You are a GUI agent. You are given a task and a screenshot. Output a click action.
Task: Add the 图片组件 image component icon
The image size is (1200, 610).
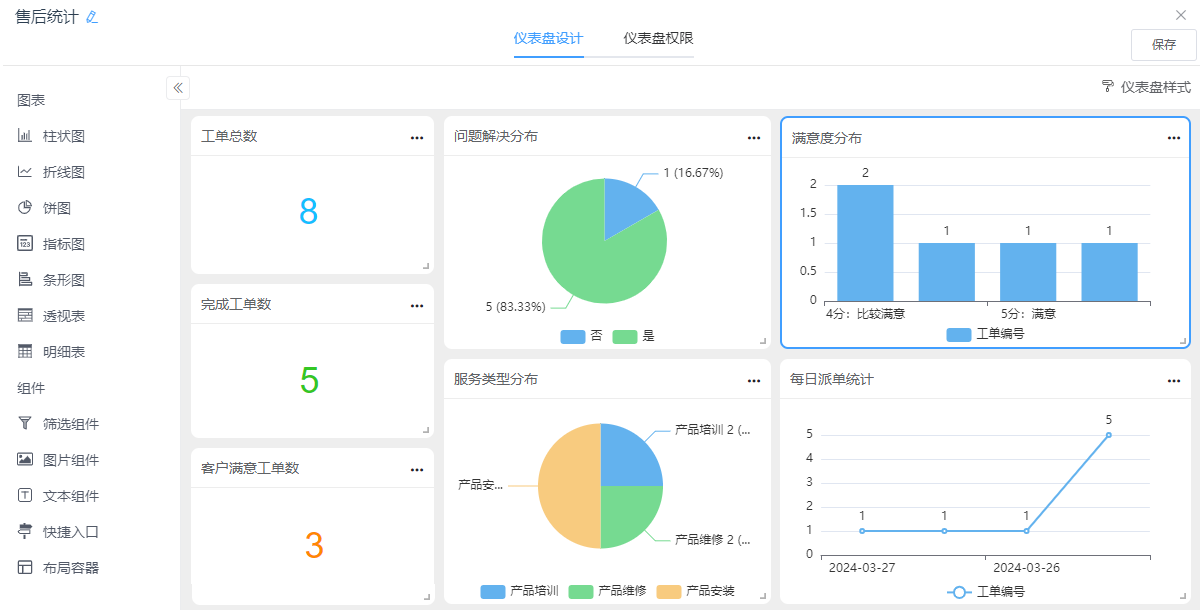tap(25, 460)
